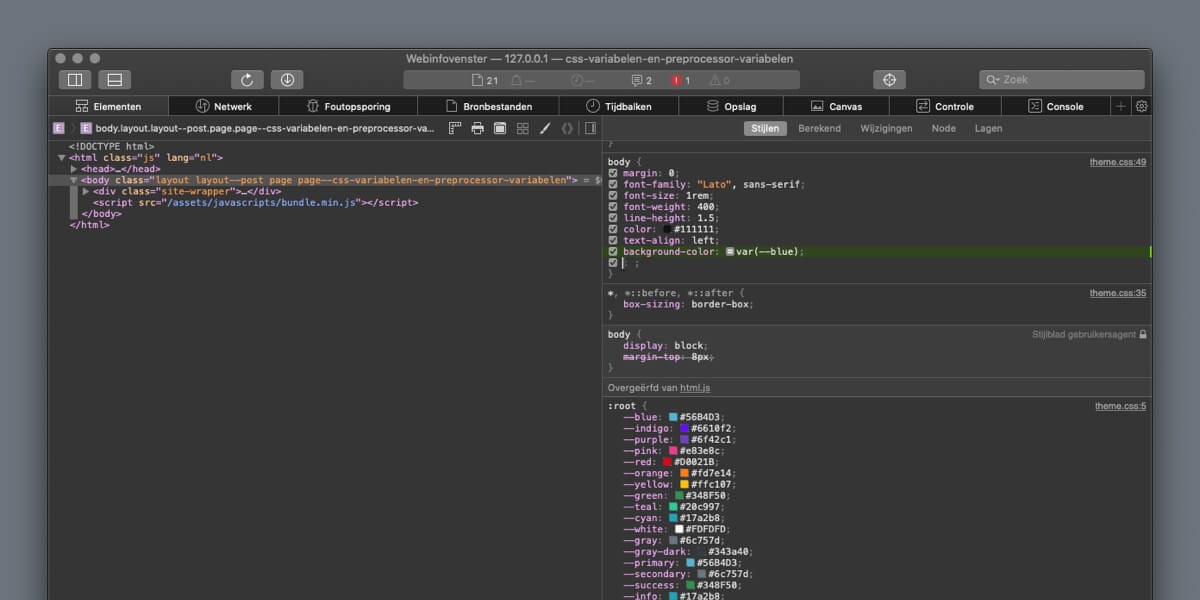This screenshot has height=600, width=1200.
Task: Switch to the Netwerk tab
Action: [x=224, y=106]
